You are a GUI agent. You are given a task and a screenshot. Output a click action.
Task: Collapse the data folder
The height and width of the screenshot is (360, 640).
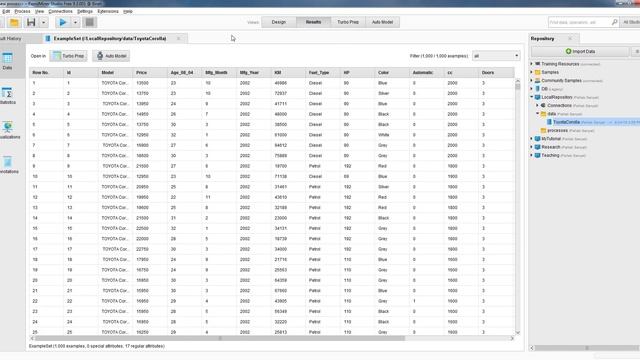click(538, 113)
